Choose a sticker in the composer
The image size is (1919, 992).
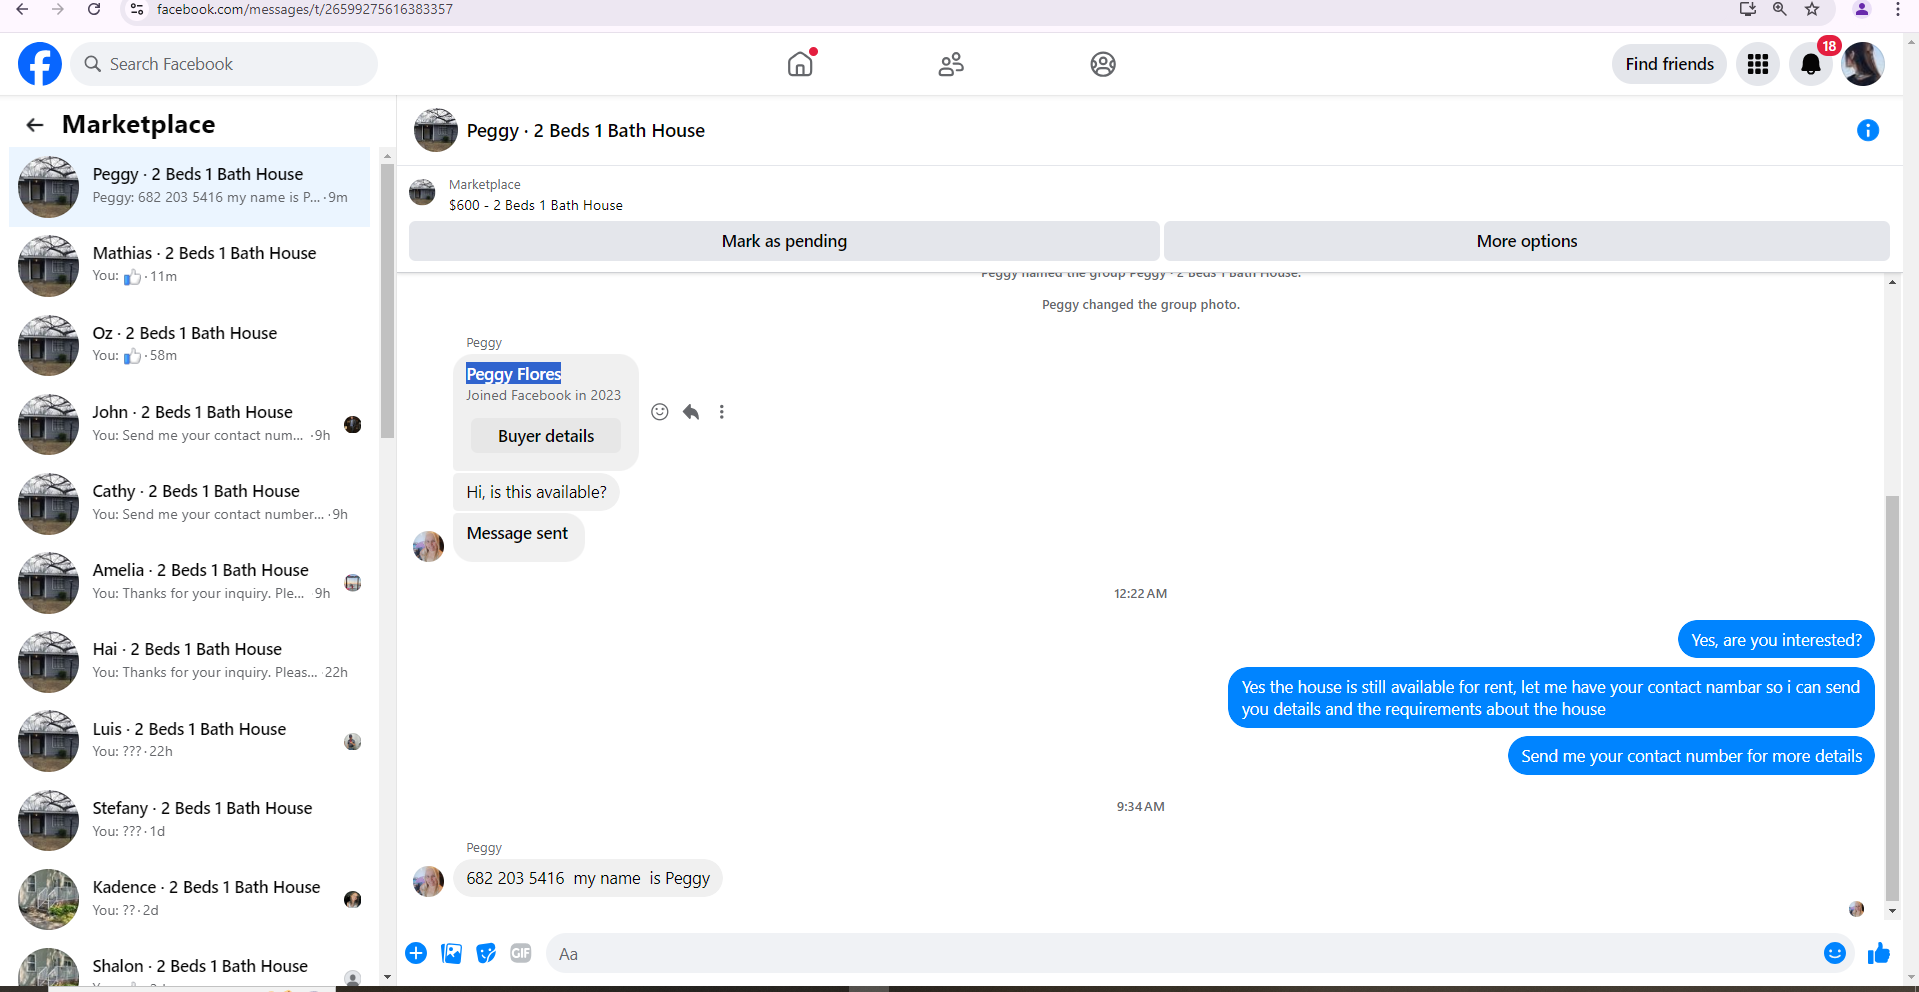(486, 953)
